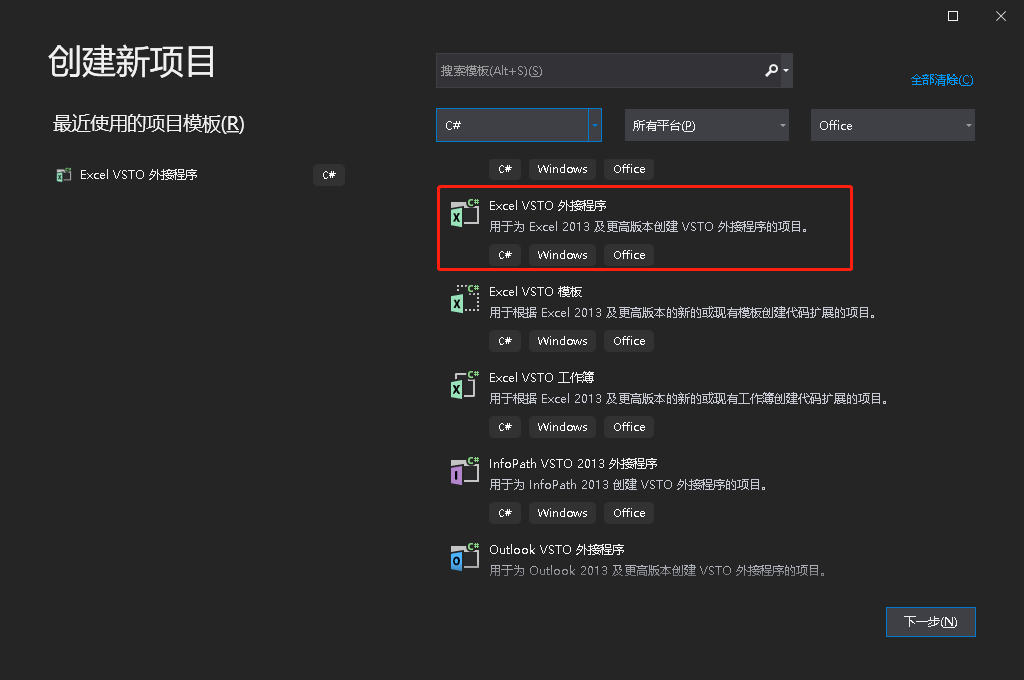The height and width of the screenshot is (680, 1024).
Task: Click Office tag under InfoPath VSTO 2013
Action: point(629,513)
